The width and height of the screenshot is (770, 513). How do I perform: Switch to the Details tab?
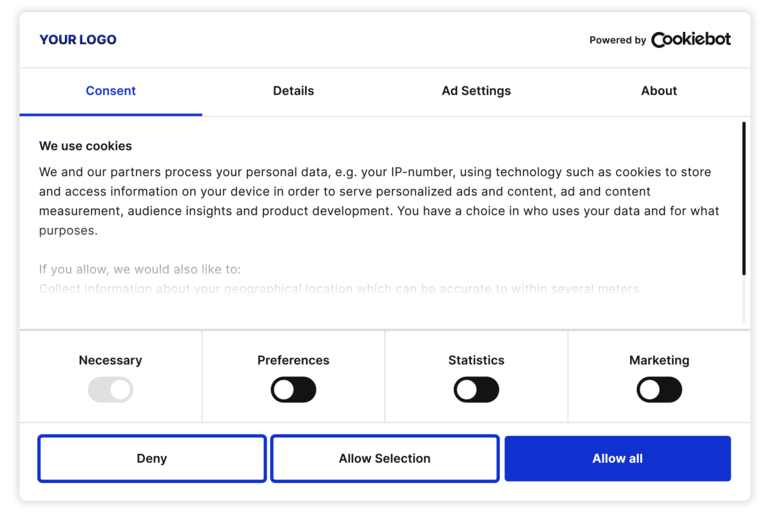[293, 91]
